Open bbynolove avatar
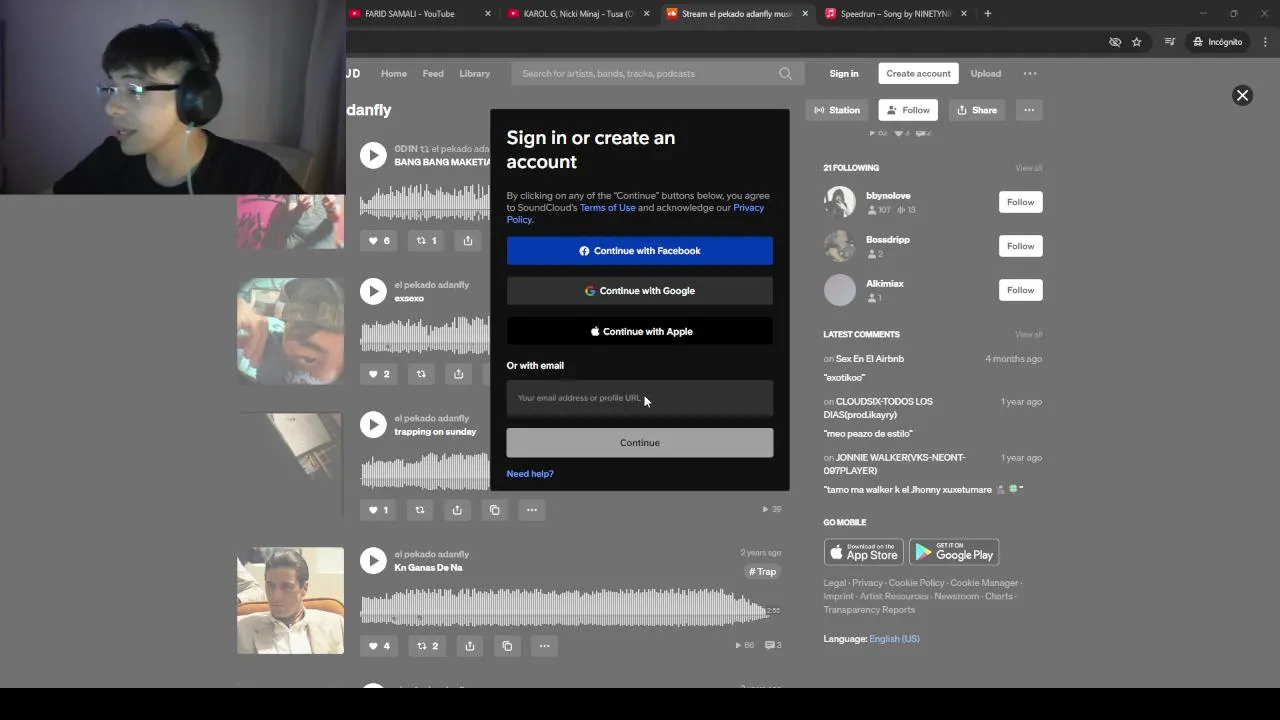The image size is (1280, 720). (x=840, y=202)
